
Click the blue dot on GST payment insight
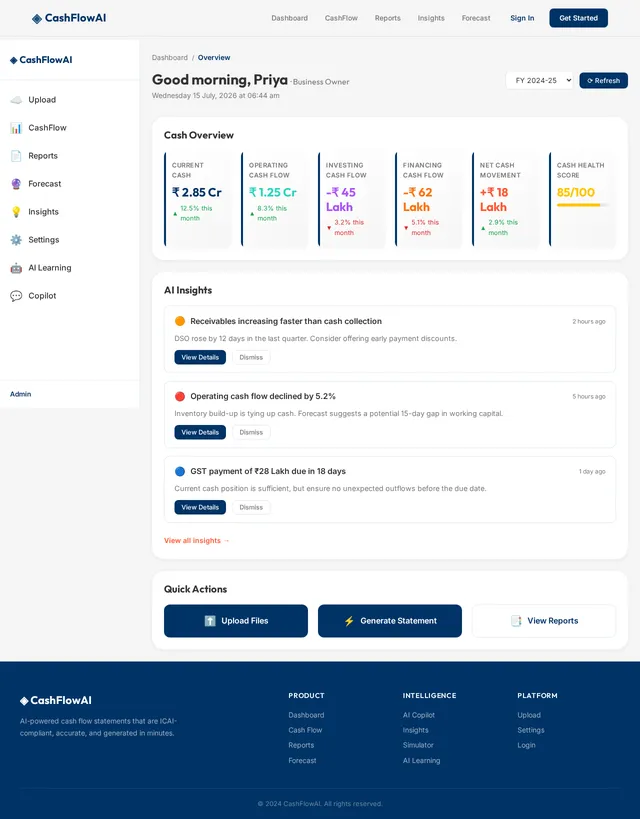click(180, 471)
